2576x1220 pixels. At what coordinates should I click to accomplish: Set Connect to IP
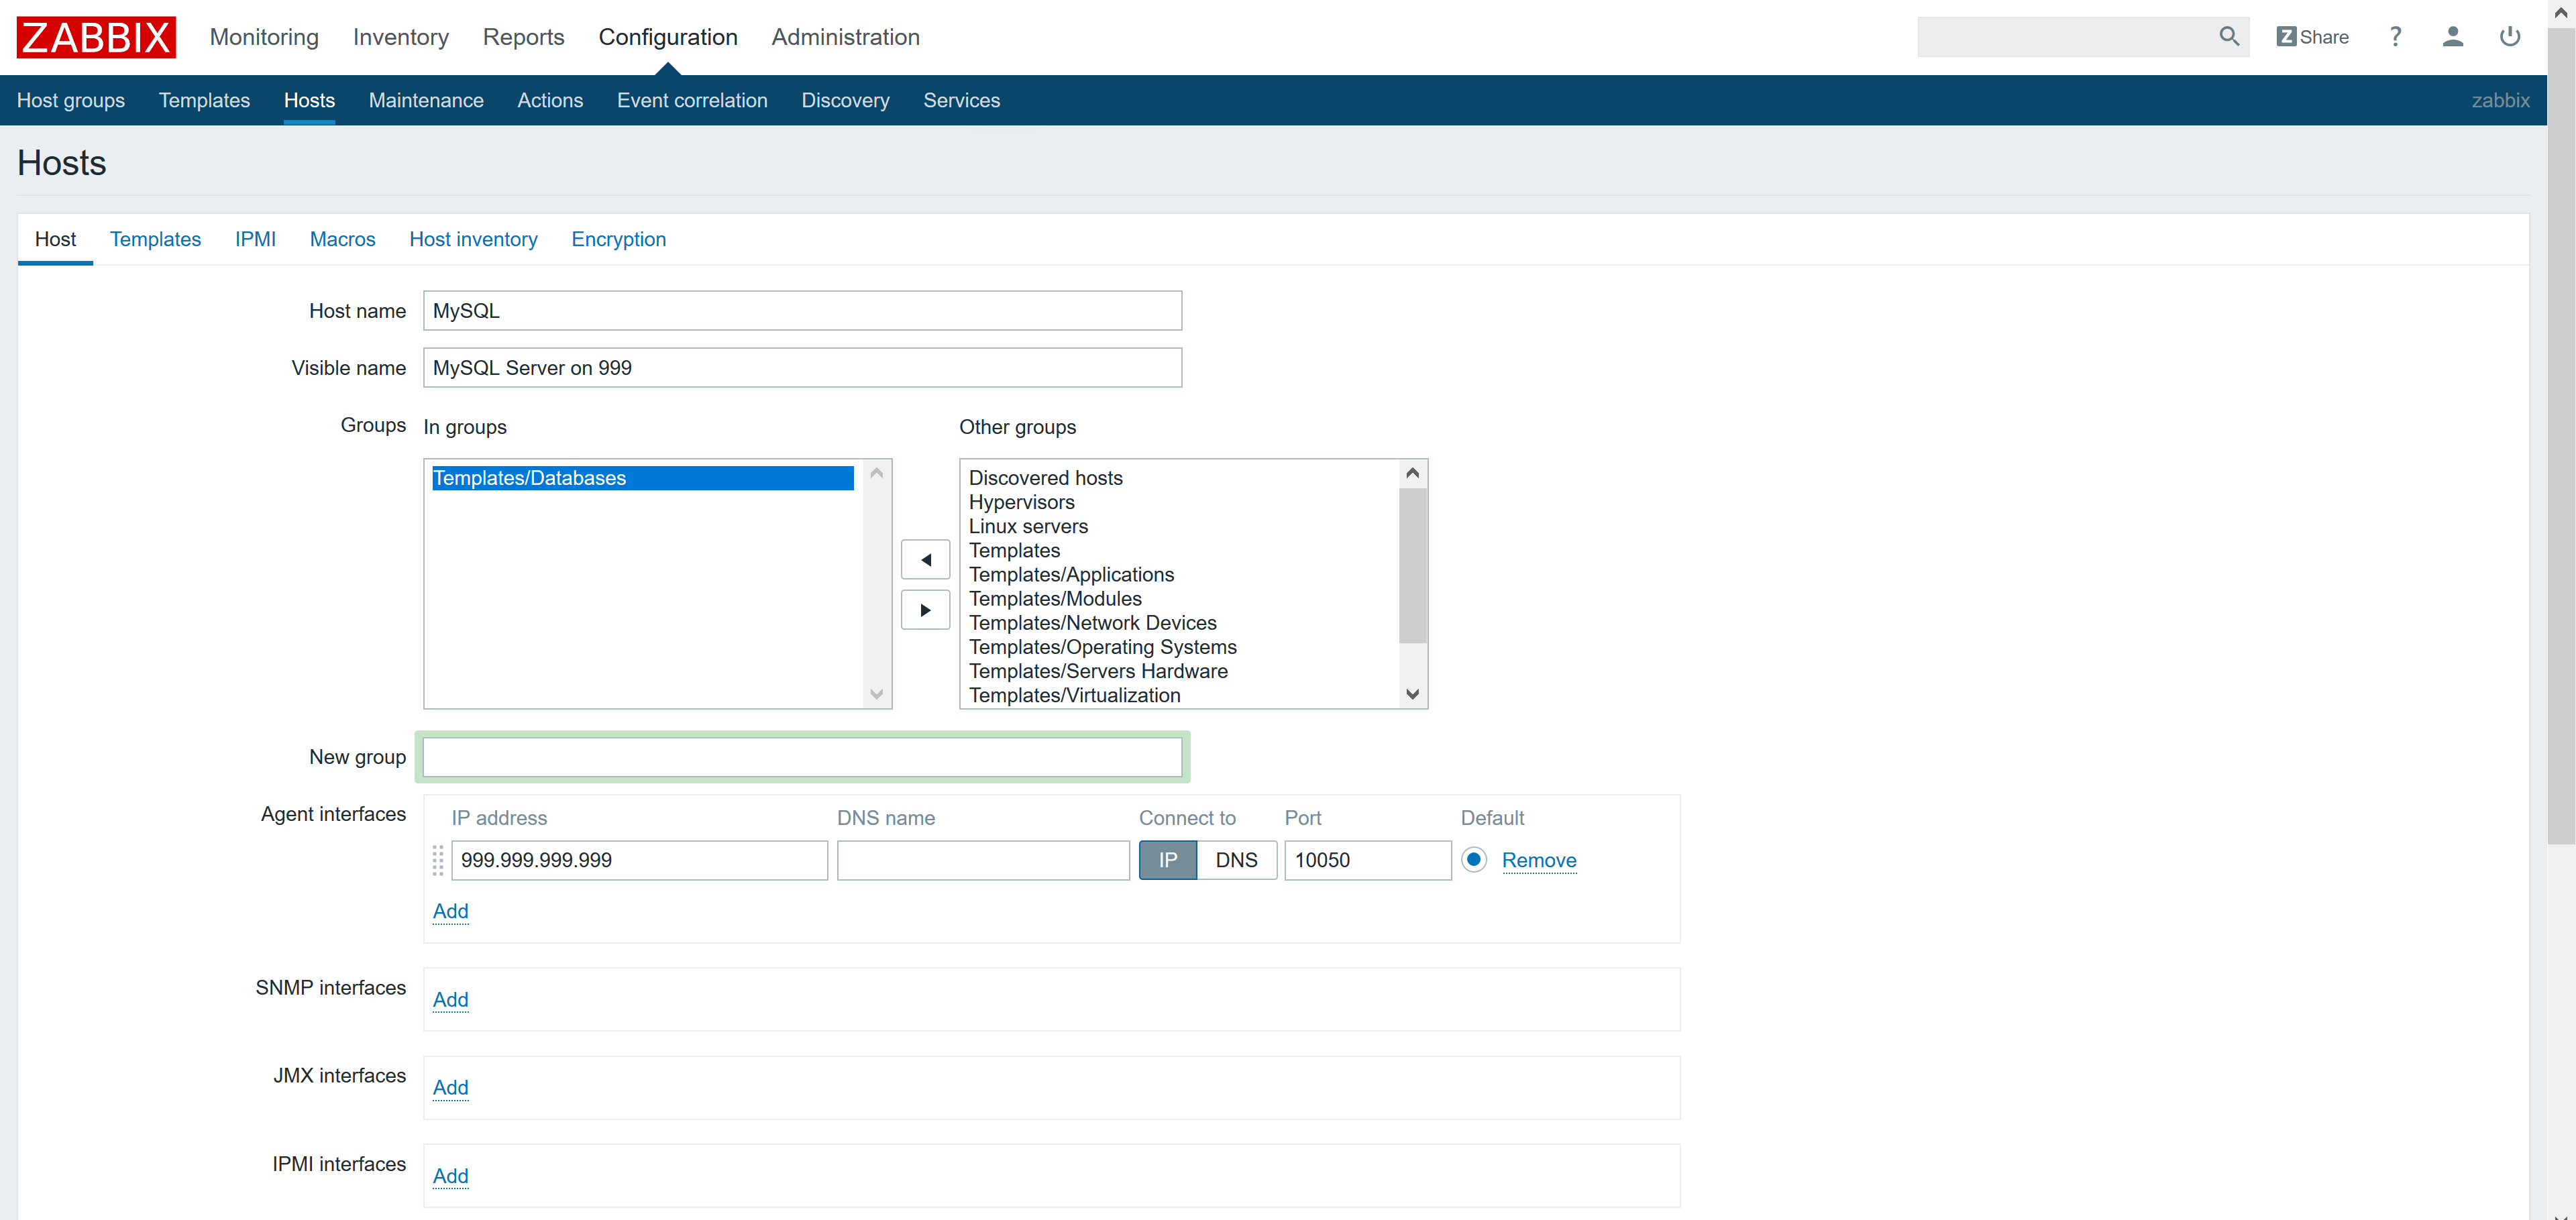click(x=1167, y=860)
